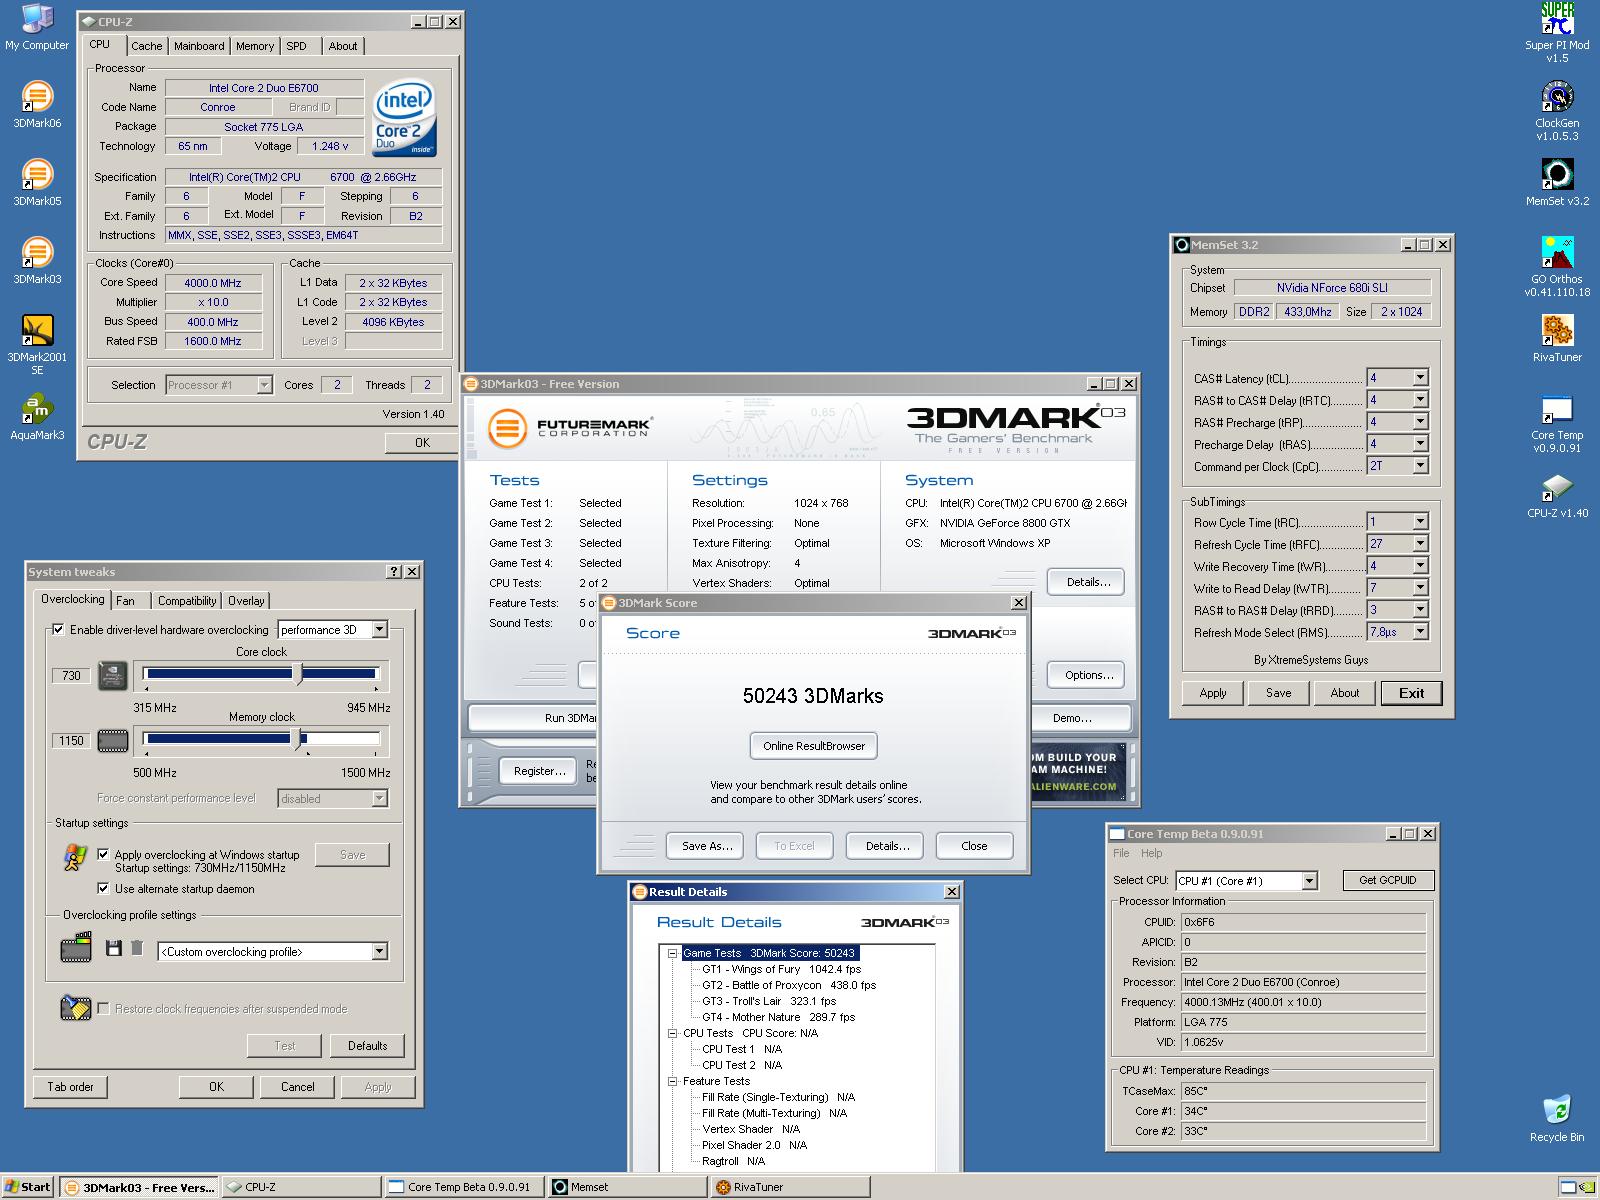The width and height of the screenshot is (1600, 1200).
Task: Collapse the CPU Tests tree node
Action: 673,1033
